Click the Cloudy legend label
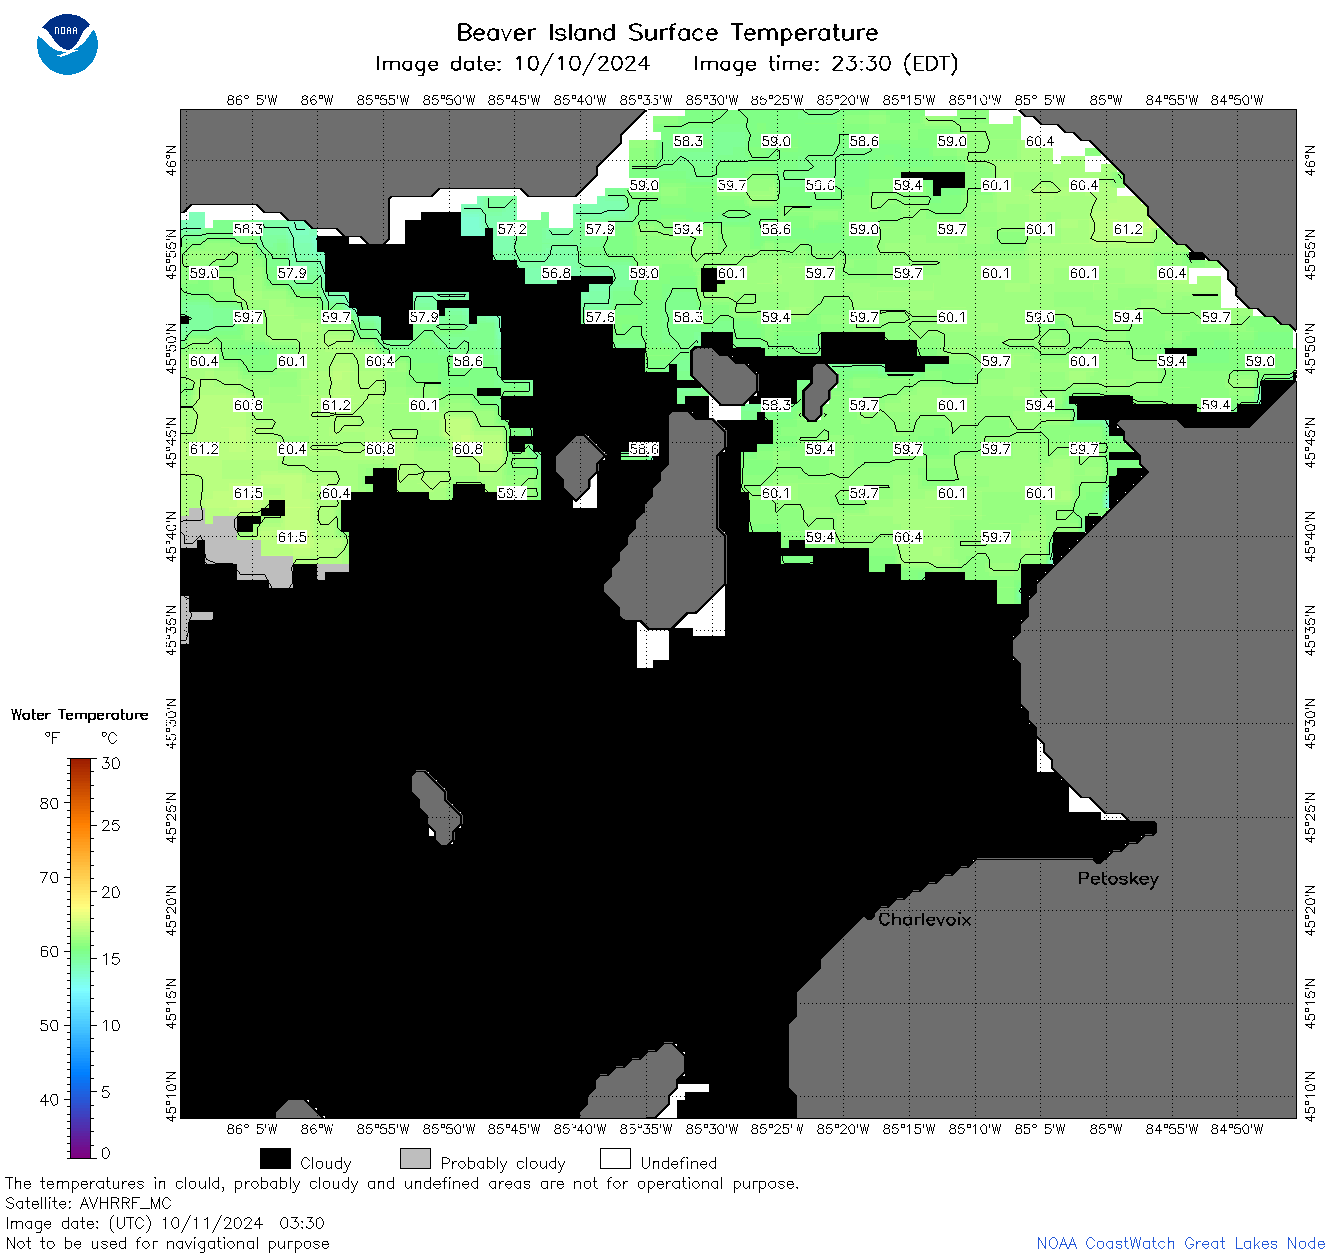The image size is (1336, 1259). tap(326, 1163)
